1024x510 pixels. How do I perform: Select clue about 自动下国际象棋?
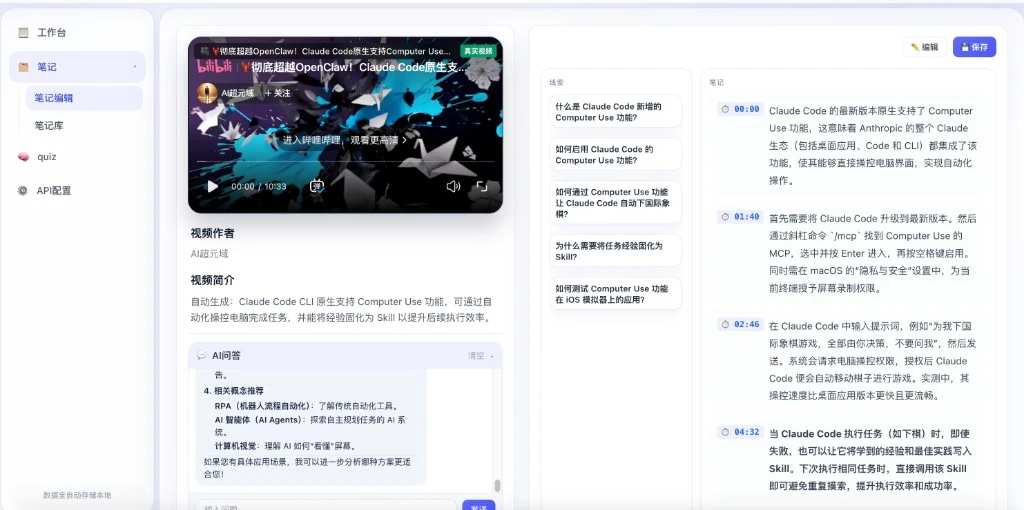(x=615, y=202)
